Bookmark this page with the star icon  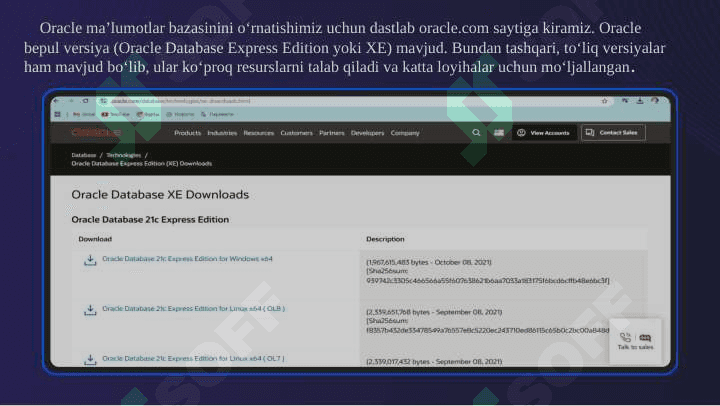pyautogui.click(x=605, y=101)
